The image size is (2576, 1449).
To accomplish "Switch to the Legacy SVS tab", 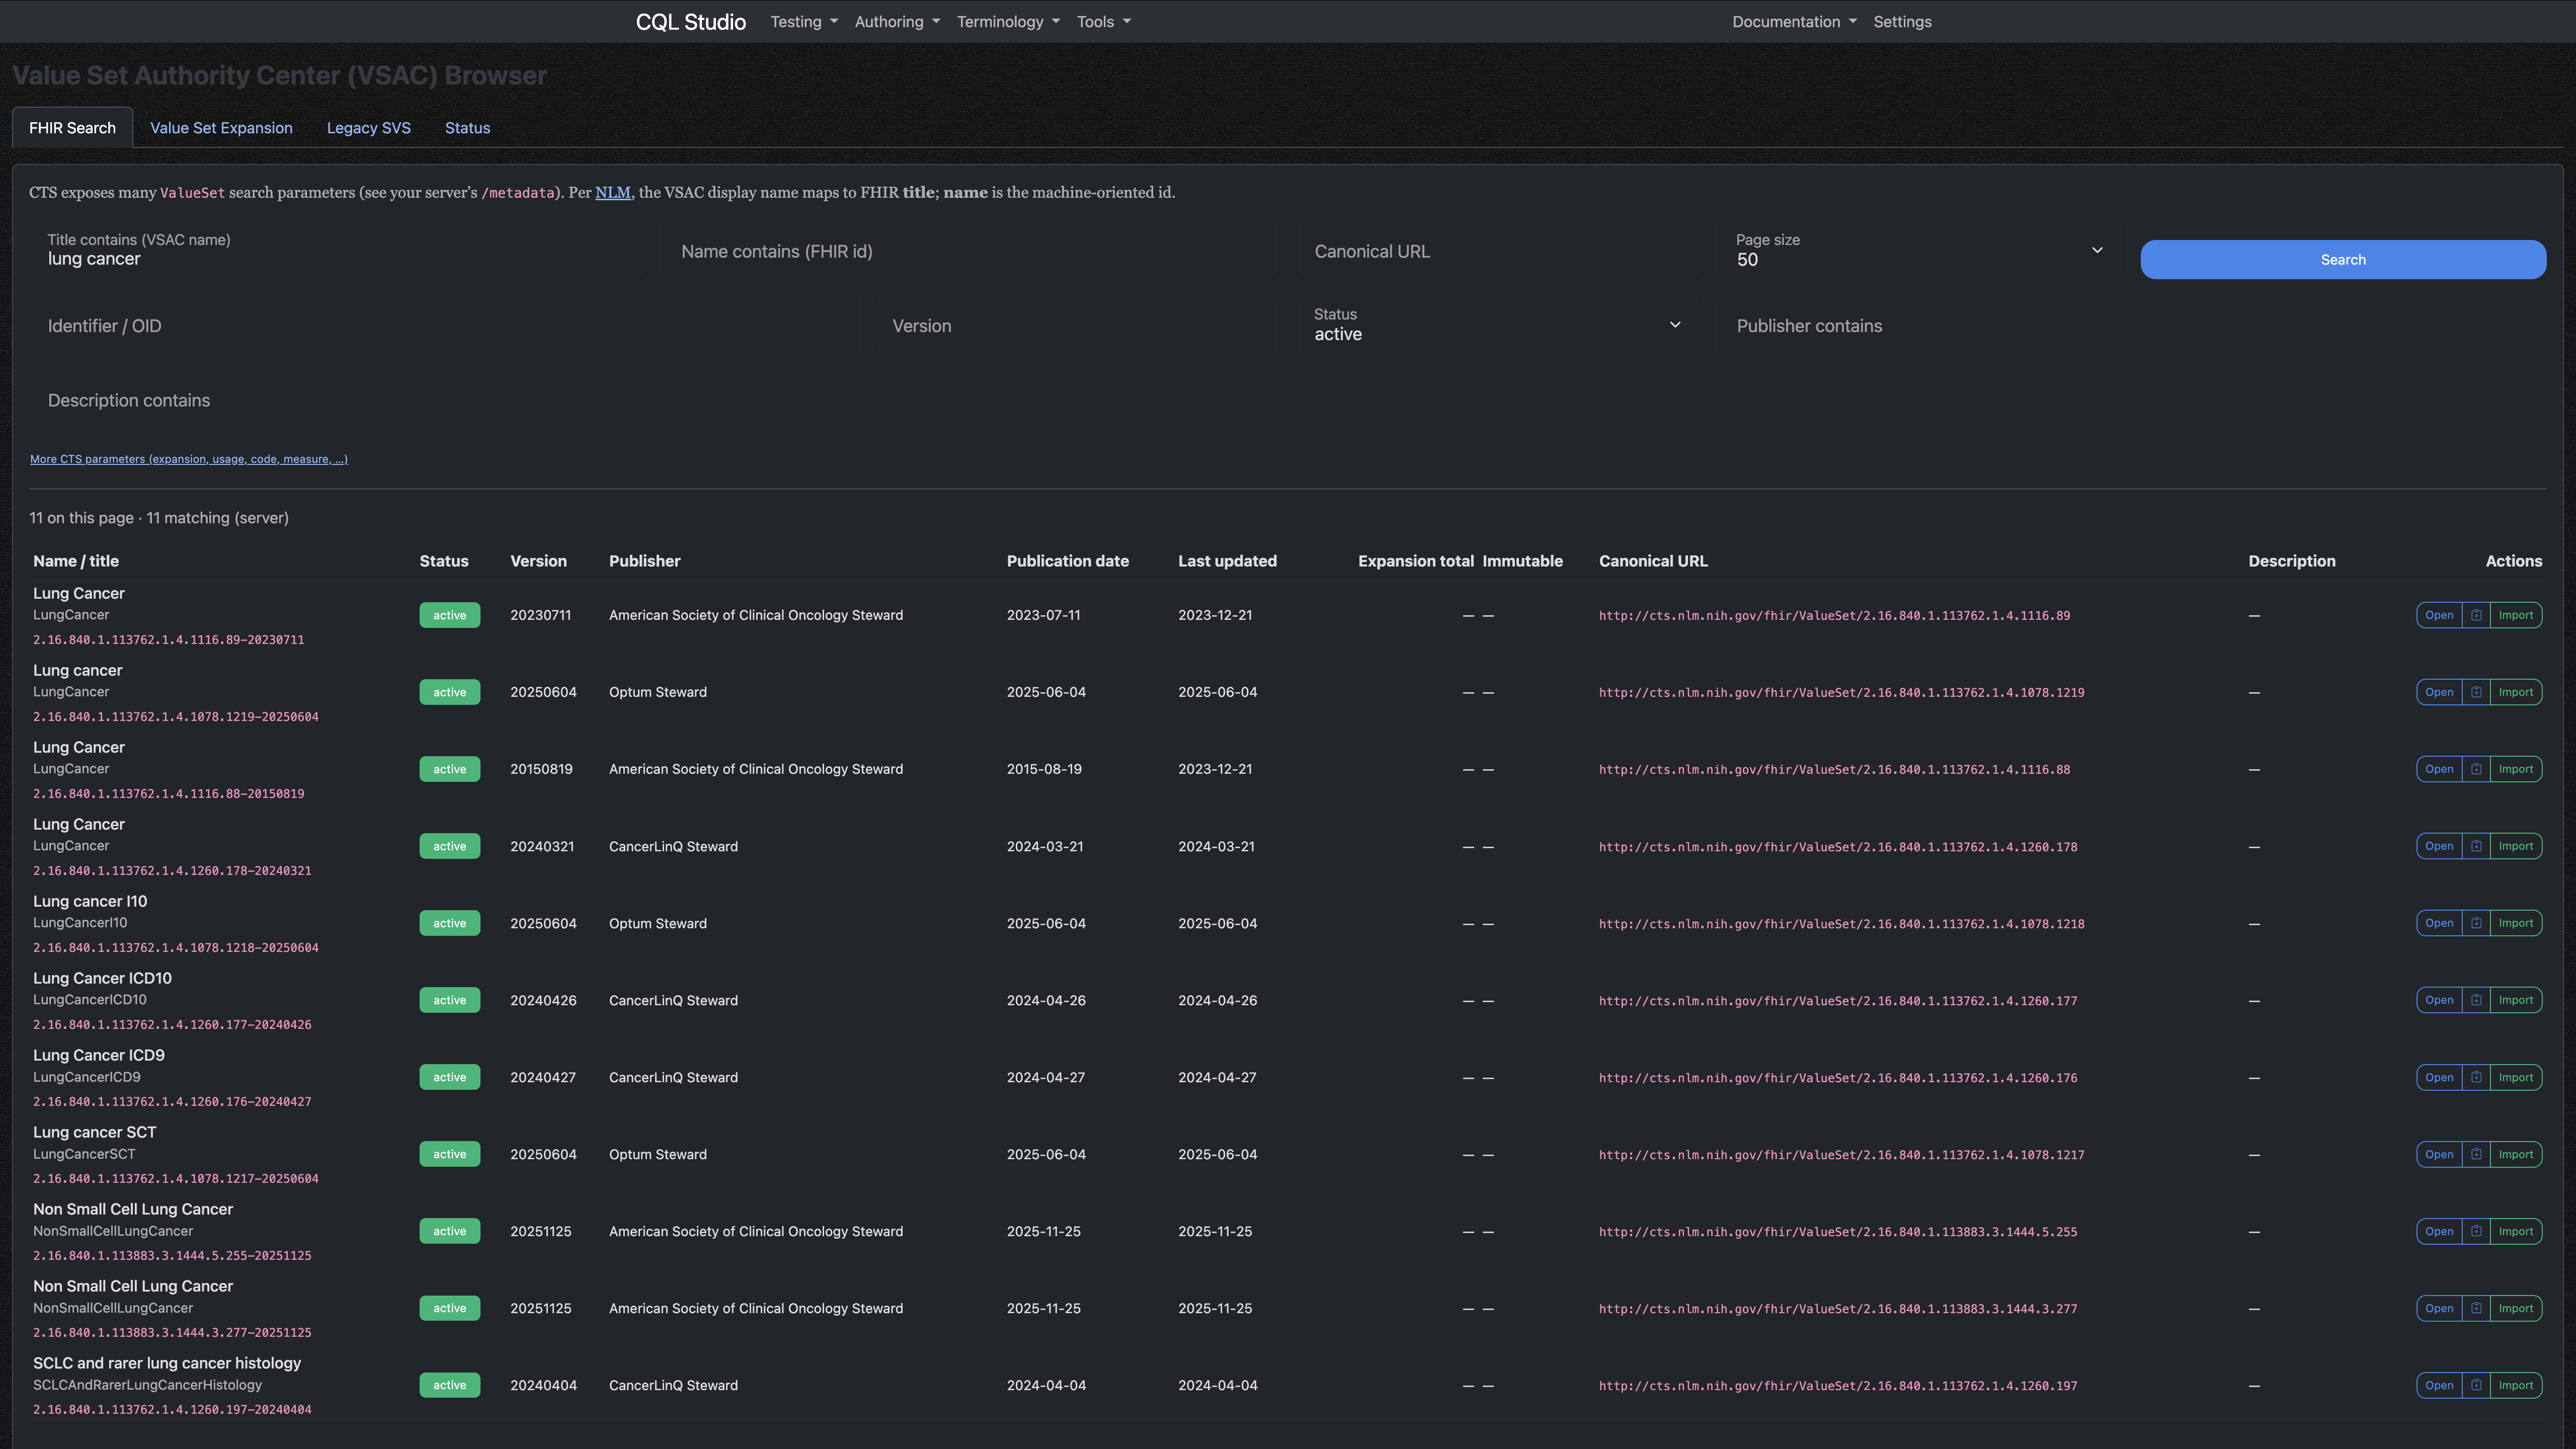I will point(369,128).
